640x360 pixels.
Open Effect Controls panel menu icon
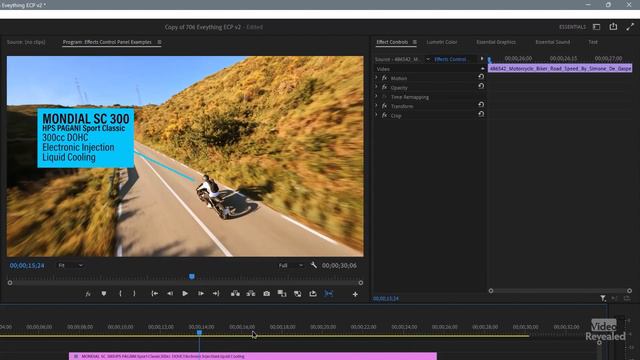(414, 42)
